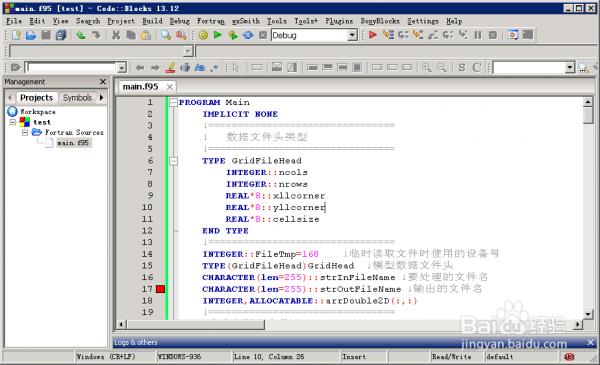Click the Rebuild blue circular arrows icon
The width and height of the screenshot is (600, 365).
[248, 35]
